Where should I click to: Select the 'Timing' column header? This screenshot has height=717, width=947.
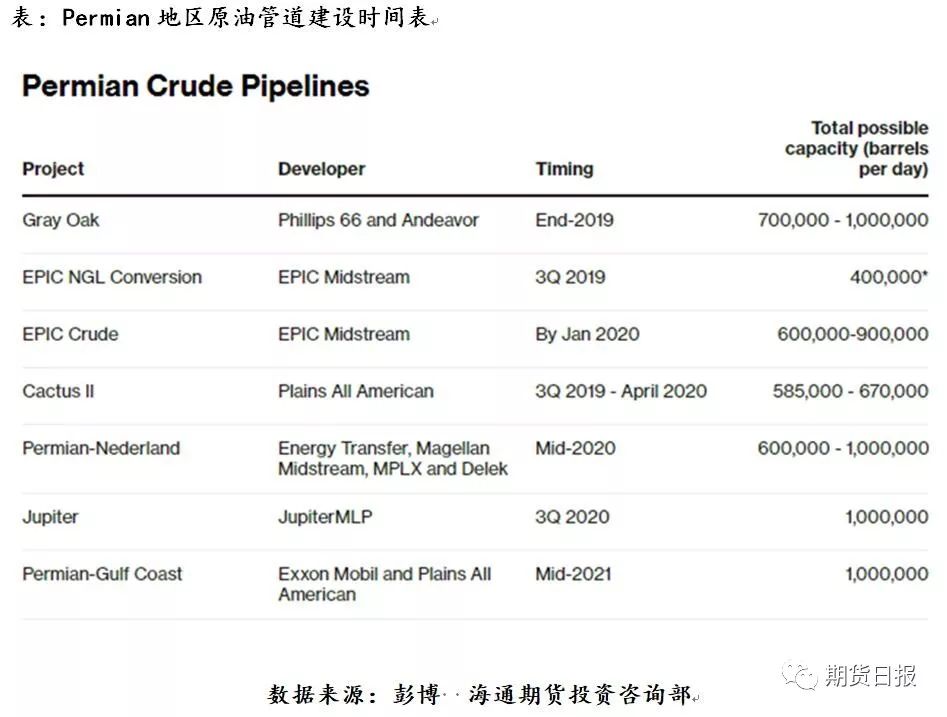pos(564,169)
